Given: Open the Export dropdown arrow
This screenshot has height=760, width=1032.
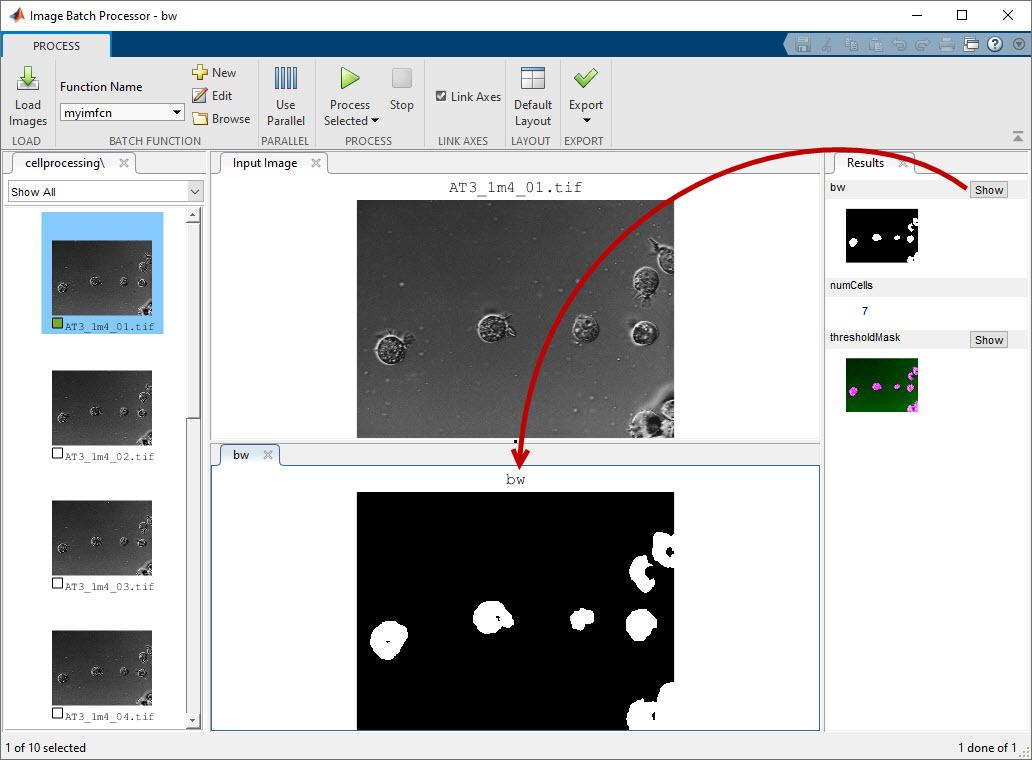Looking at the screenshot, I should coord(586,120).
